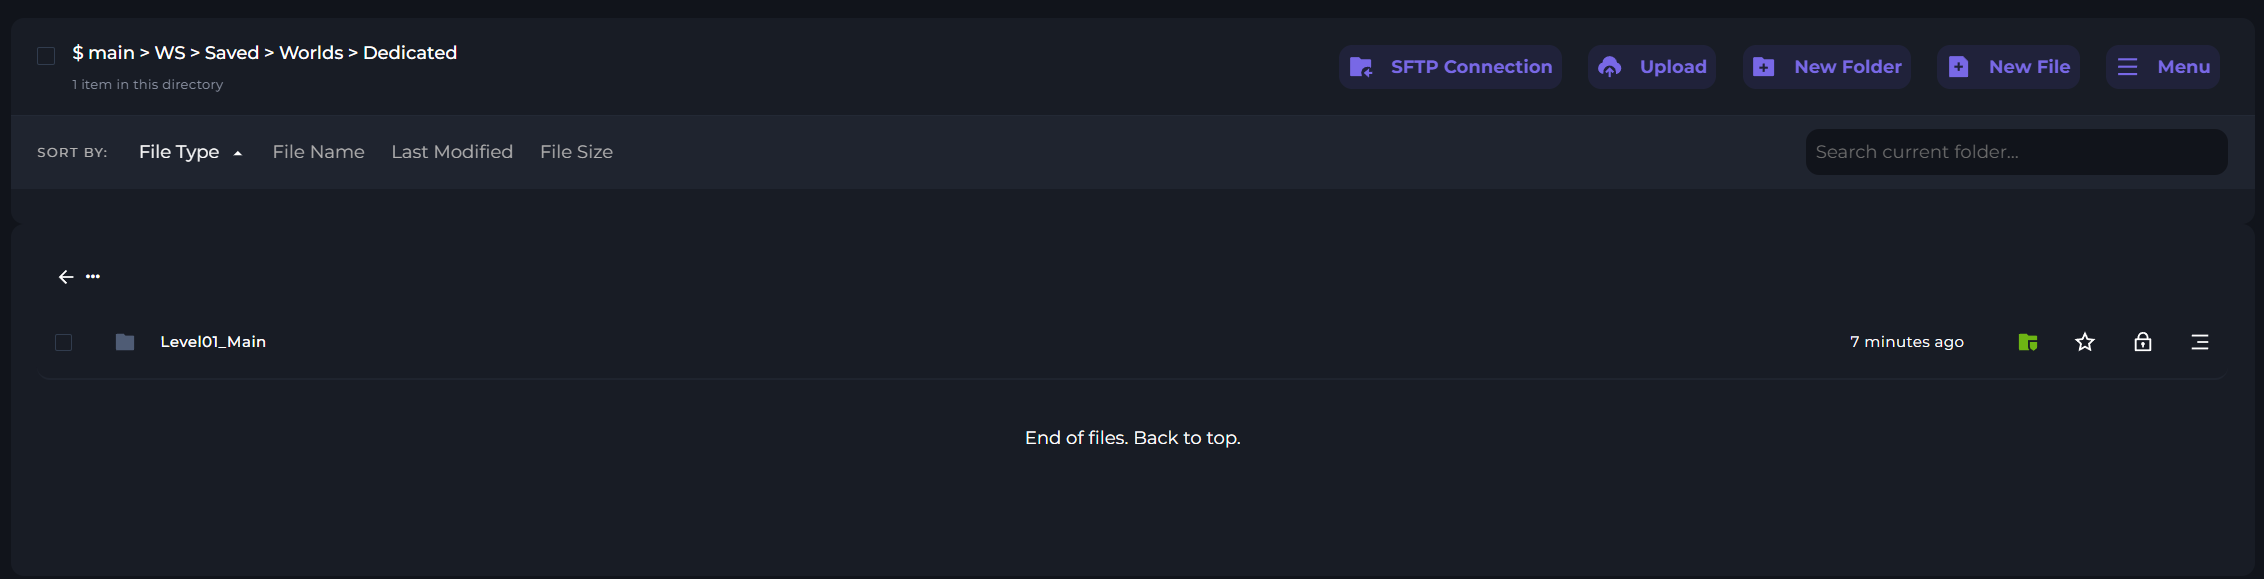
Task: Navigate to Worlds in the breadcrumb
Action: click(311, 53)
